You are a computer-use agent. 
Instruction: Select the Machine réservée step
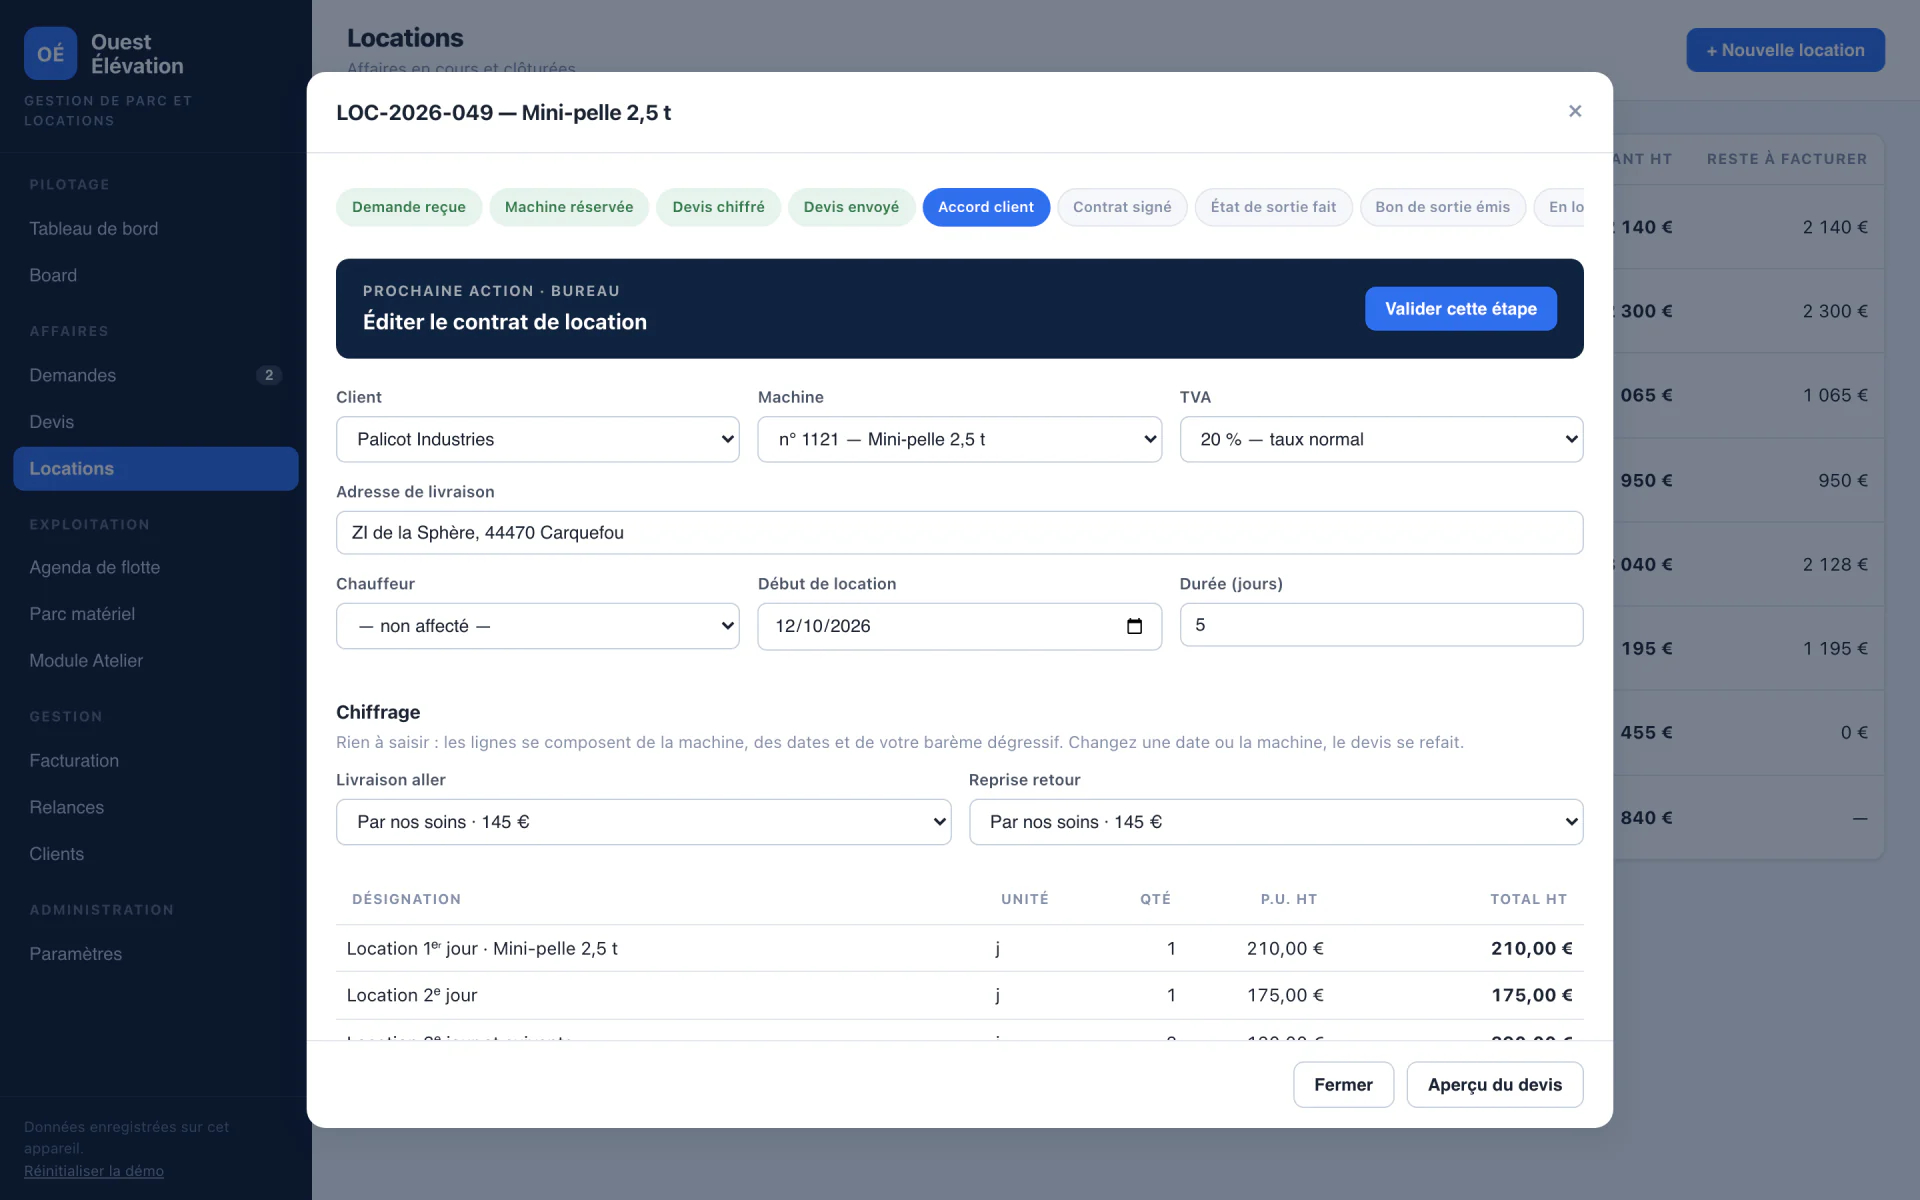click(569, 207)
